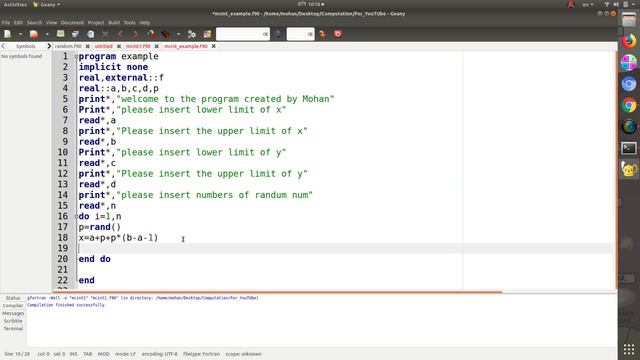640x360 pixels.
Task: Open the Messages tab in bottom panel
Action: 13,313
